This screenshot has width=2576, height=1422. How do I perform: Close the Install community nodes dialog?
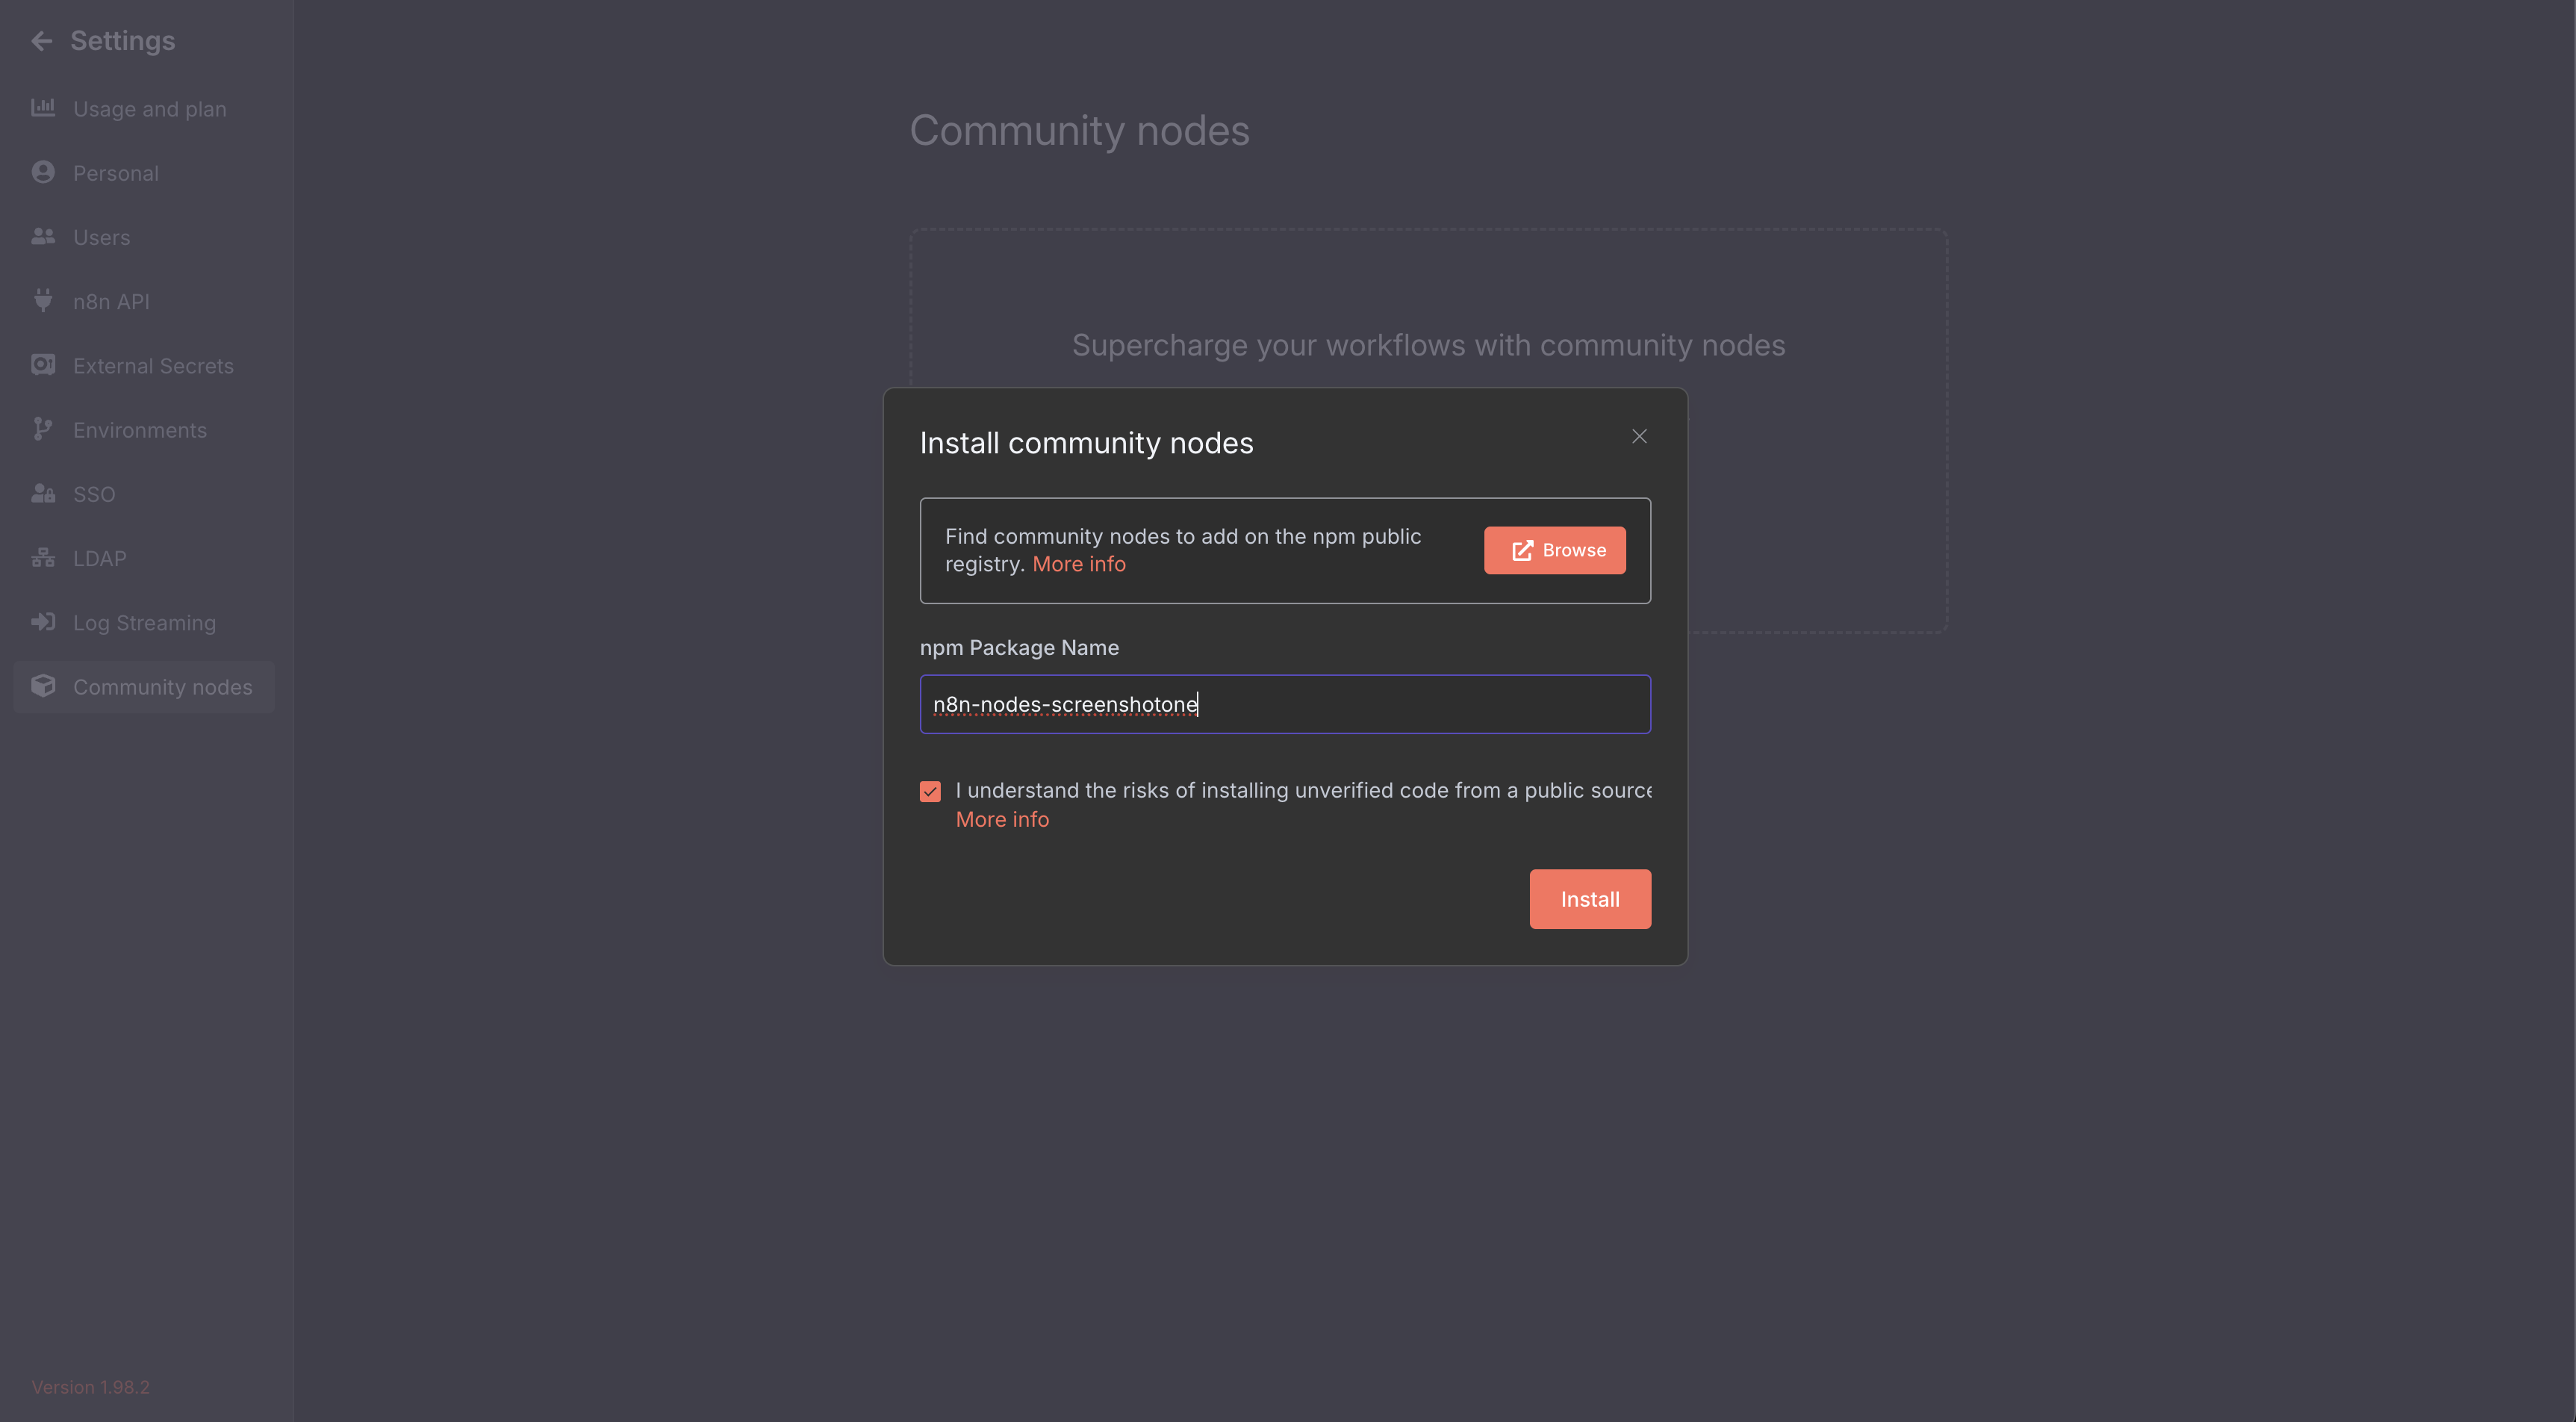click(x=1639, y=436)
